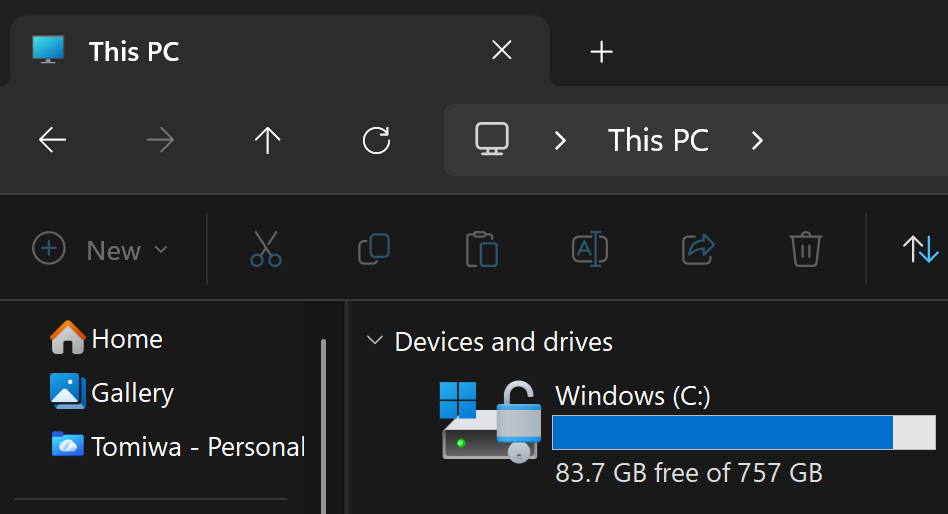Collapse the Devices and drives group
The image size is (948, 514).
tap(375, 340)
